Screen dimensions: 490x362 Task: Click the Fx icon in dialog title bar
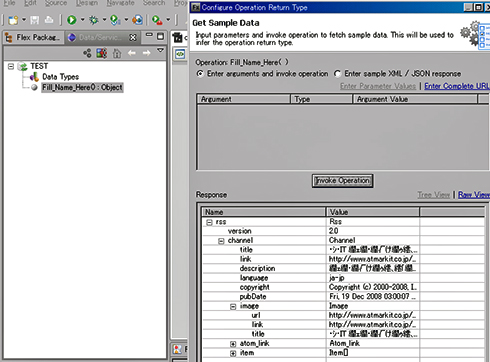point(196,7)
